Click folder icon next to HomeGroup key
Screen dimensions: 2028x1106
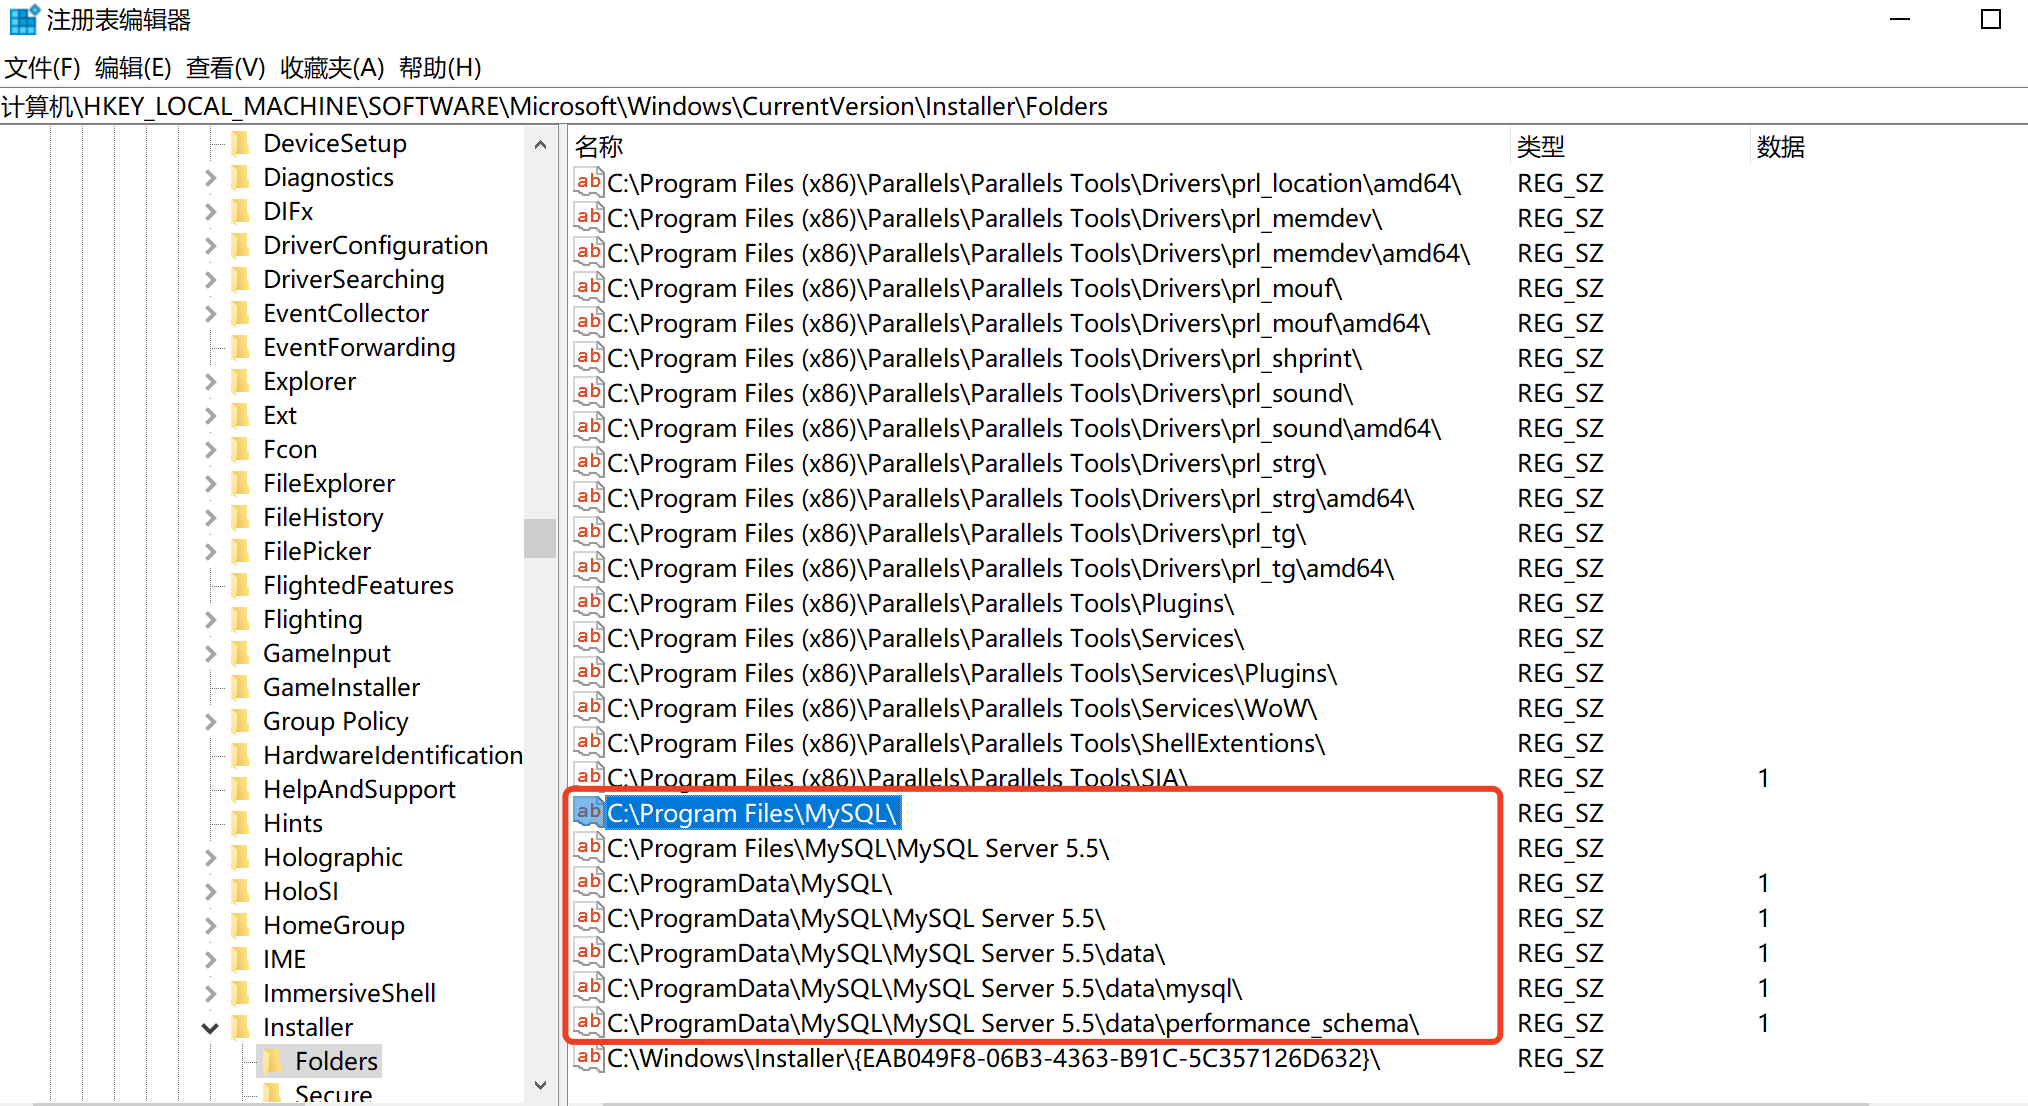(x=241, y=925)
